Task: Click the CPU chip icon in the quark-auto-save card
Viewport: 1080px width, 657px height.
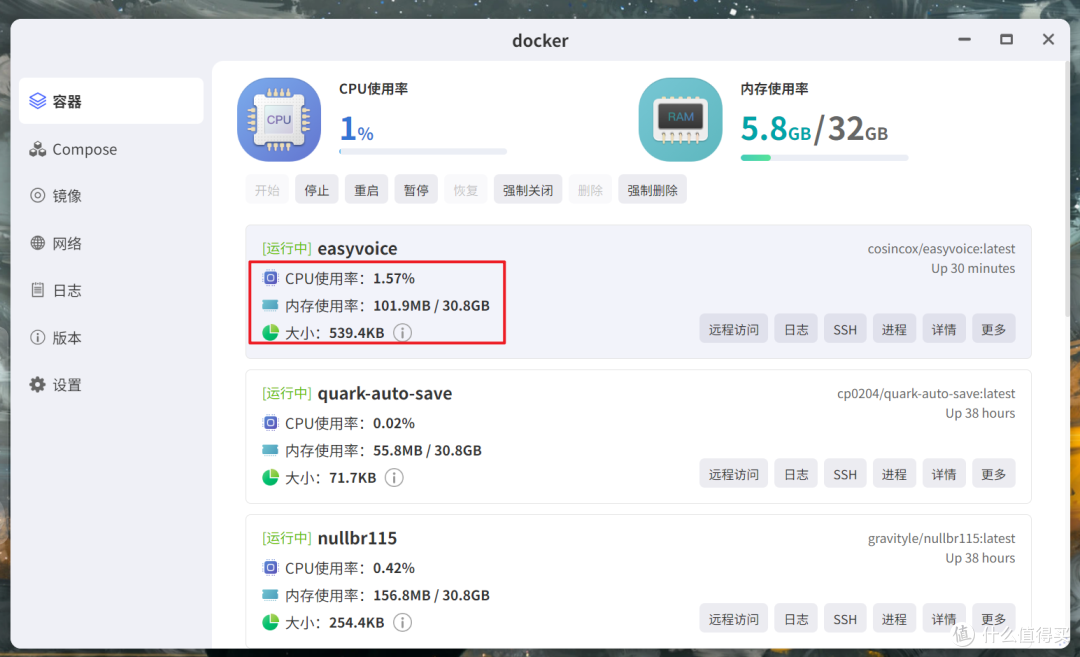Action: tap(270, 423)
